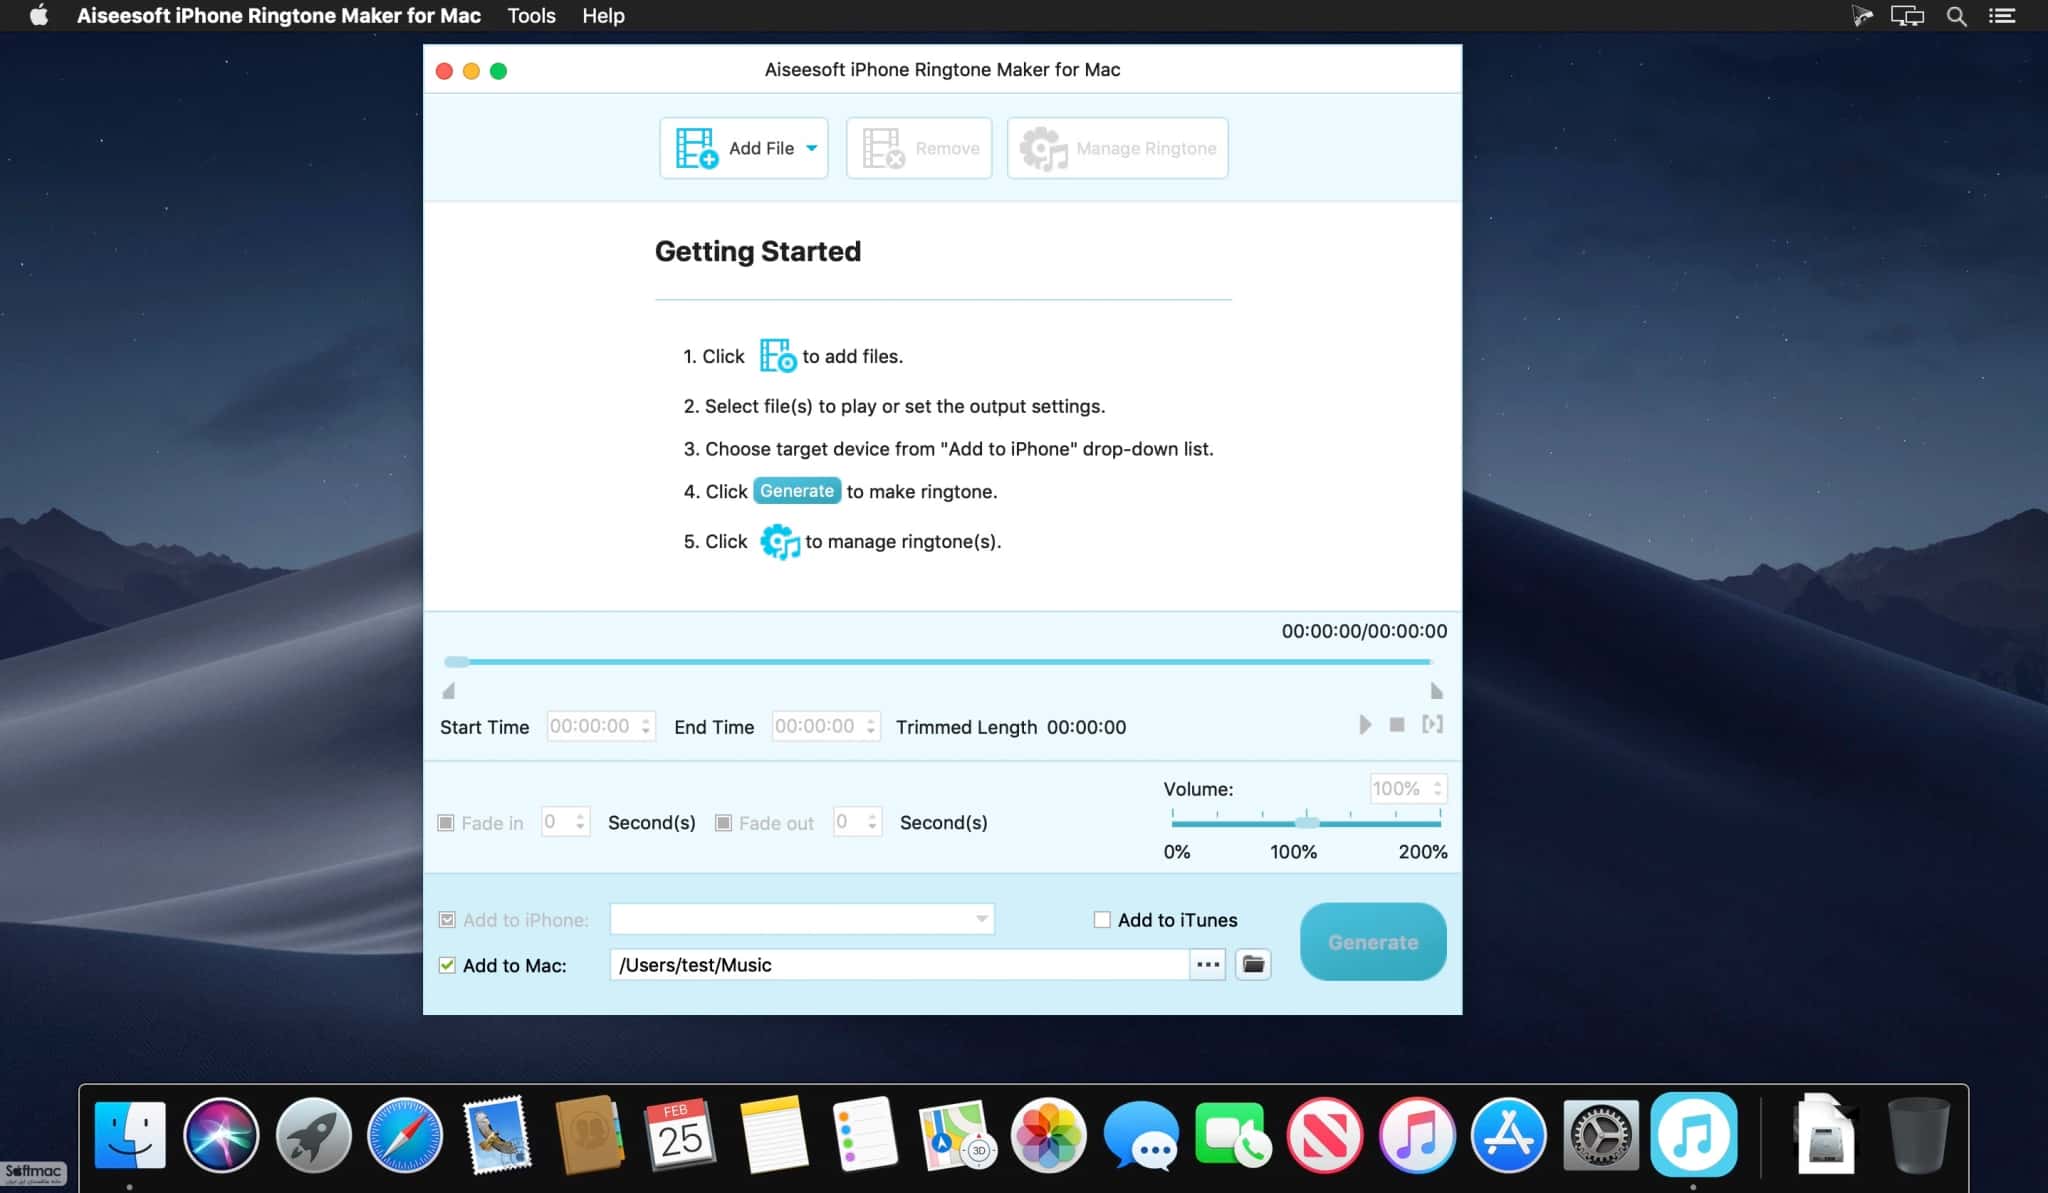Open Finder from the Dock

(130, 1135)
